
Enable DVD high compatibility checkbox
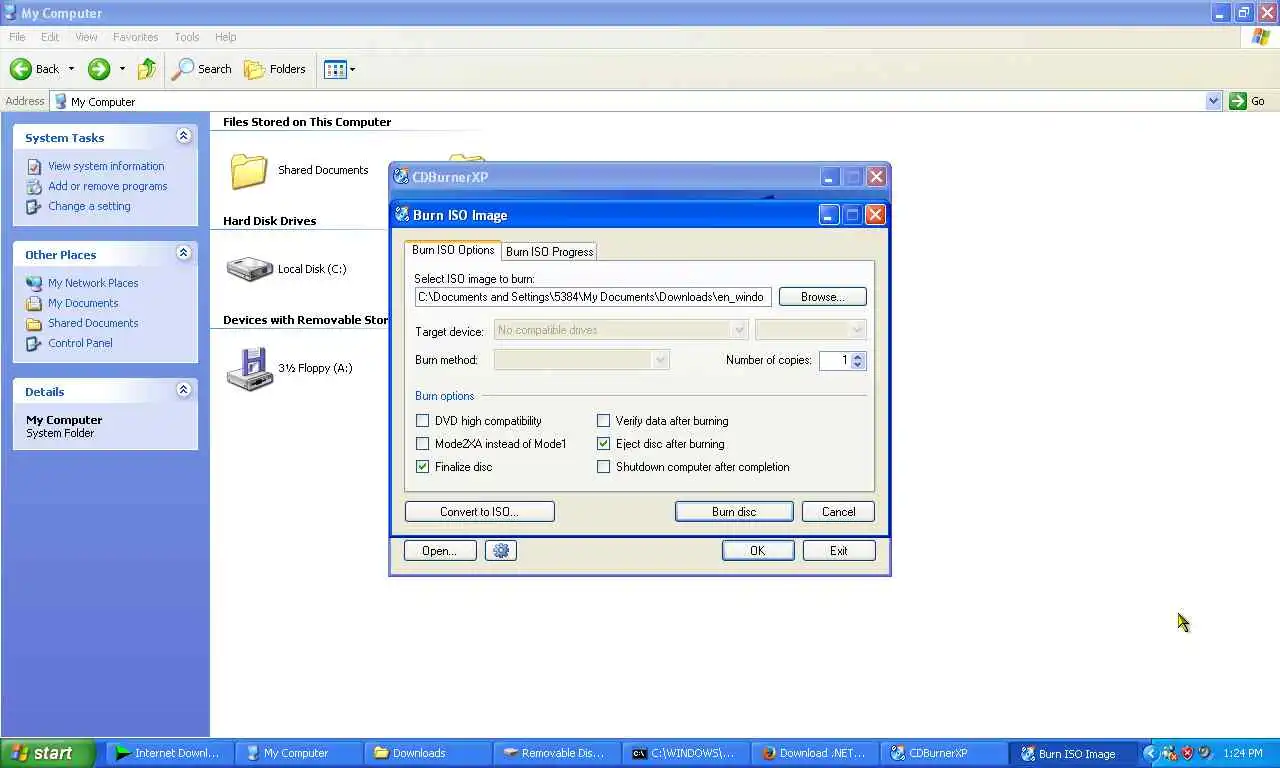pyautogui.click(x=423, y=421)
